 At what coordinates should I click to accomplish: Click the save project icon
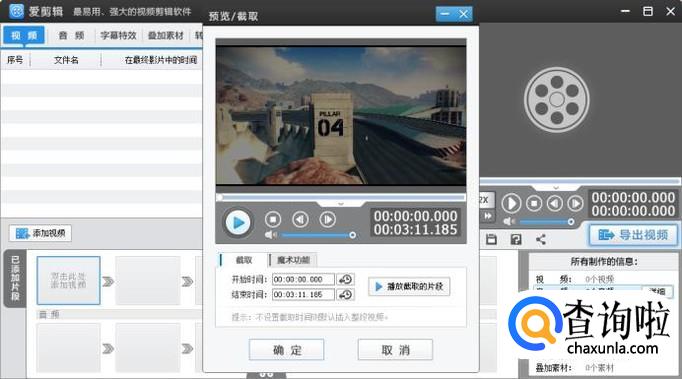[491, 239]
